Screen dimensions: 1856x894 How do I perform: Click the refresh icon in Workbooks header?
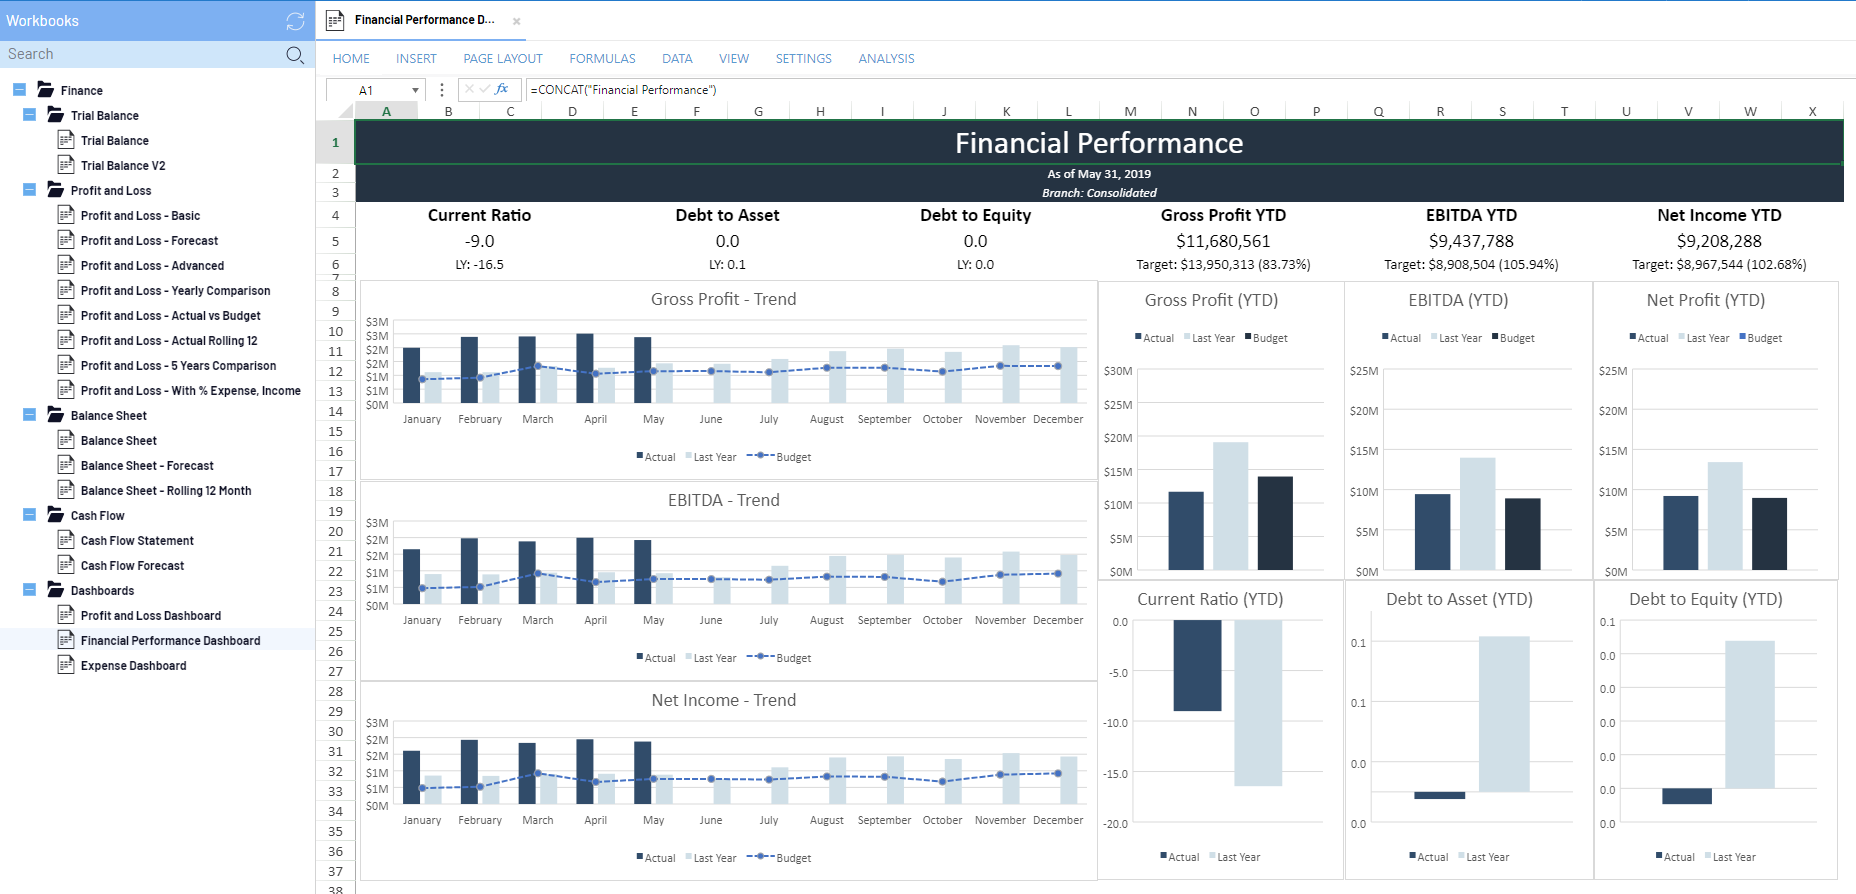pos(295,21)
